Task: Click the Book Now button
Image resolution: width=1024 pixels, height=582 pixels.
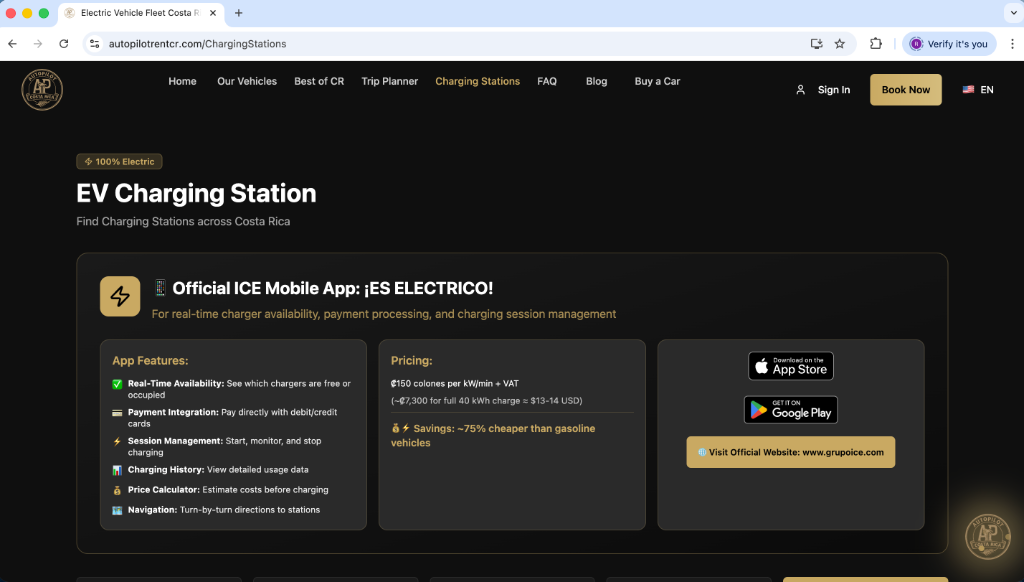Action: (906, 89)
